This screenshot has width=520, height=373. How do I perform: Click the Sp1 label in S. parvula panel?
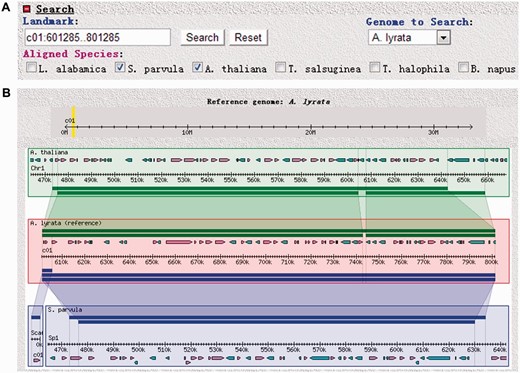(53, 338)
